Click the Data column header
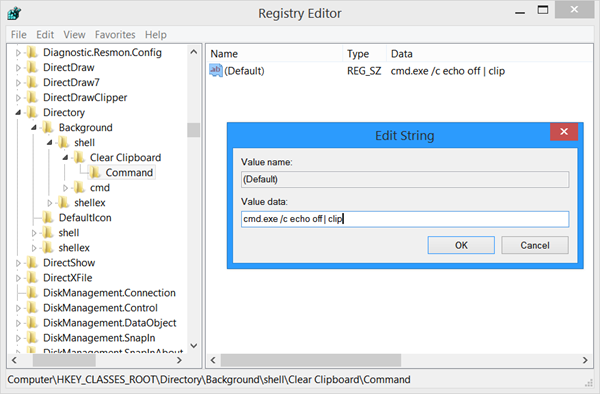Screen dimensions: 600x394 pos(490,54)
